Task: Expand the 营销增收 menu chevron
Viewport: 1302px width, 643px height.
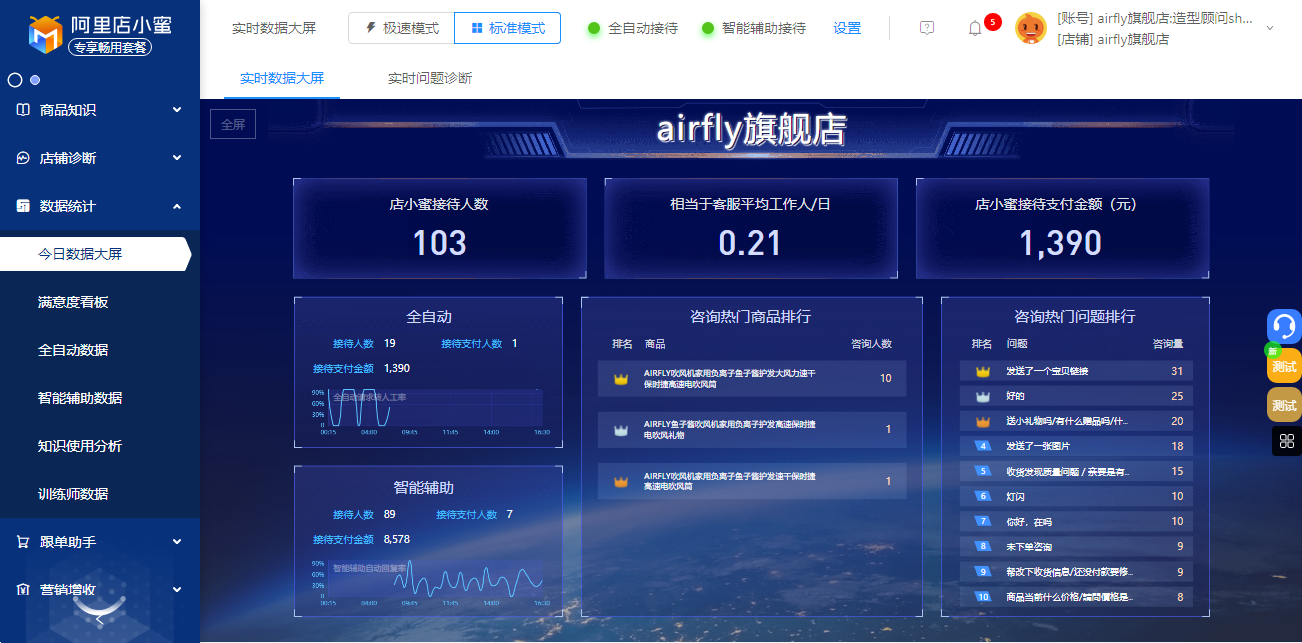Action: [177, 590]
